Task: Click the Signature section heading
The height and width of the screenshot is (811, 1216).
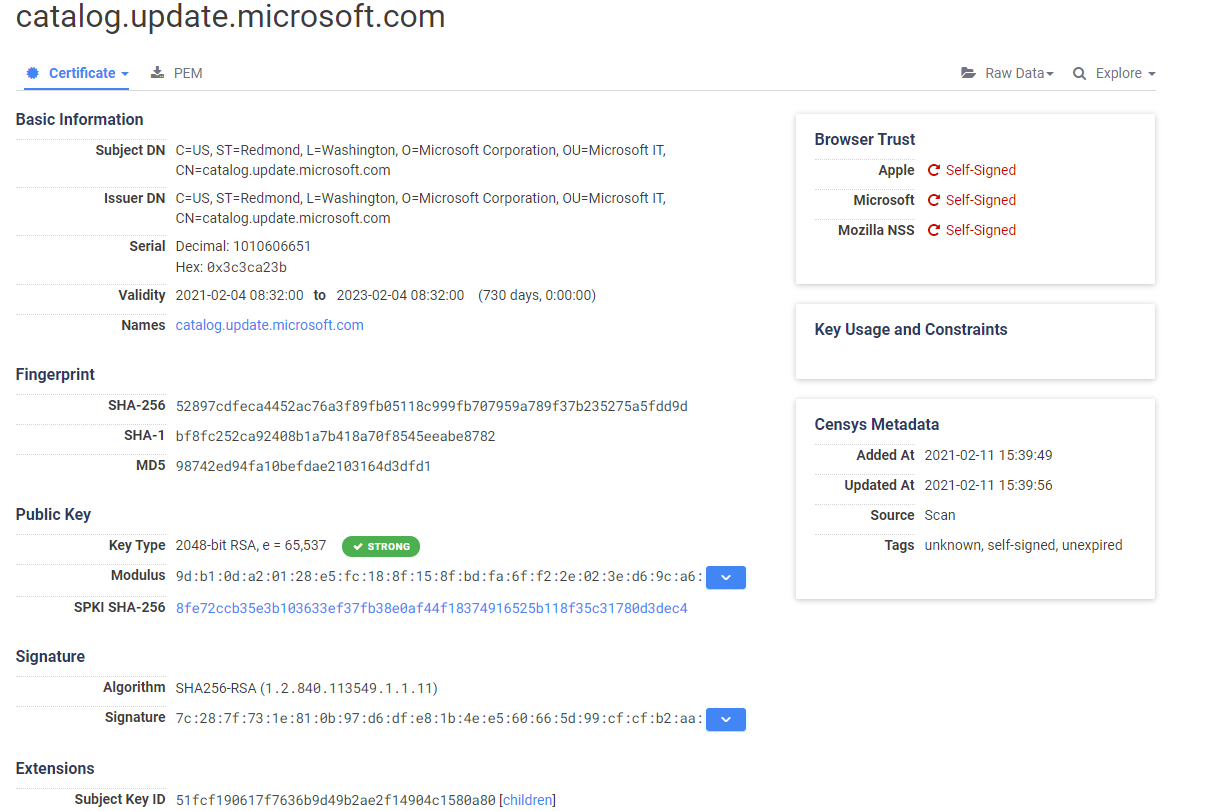Action: [51, 656]
